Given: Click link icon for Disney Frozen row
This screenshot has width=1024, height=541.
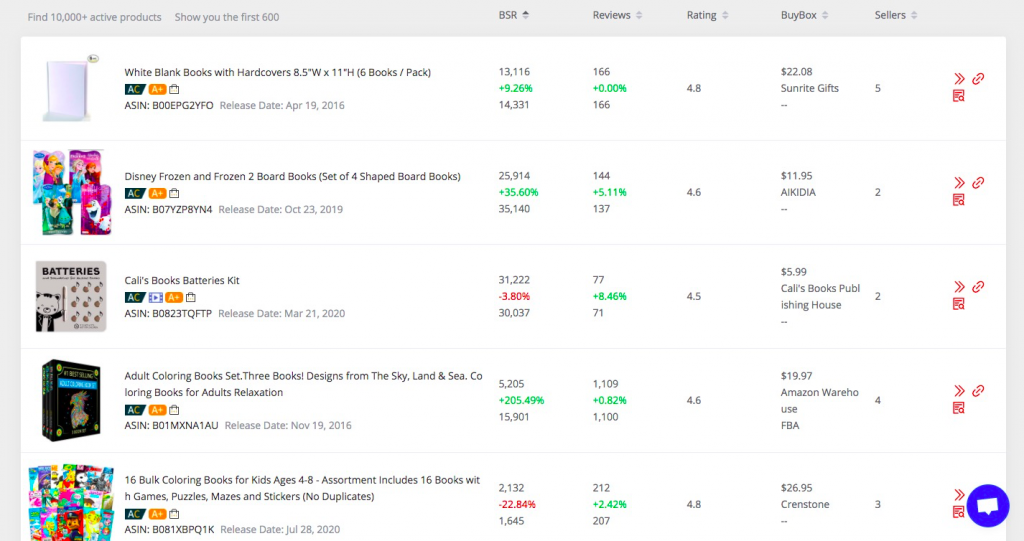Looking at the screenshot, I should click(x=978, y=183).
